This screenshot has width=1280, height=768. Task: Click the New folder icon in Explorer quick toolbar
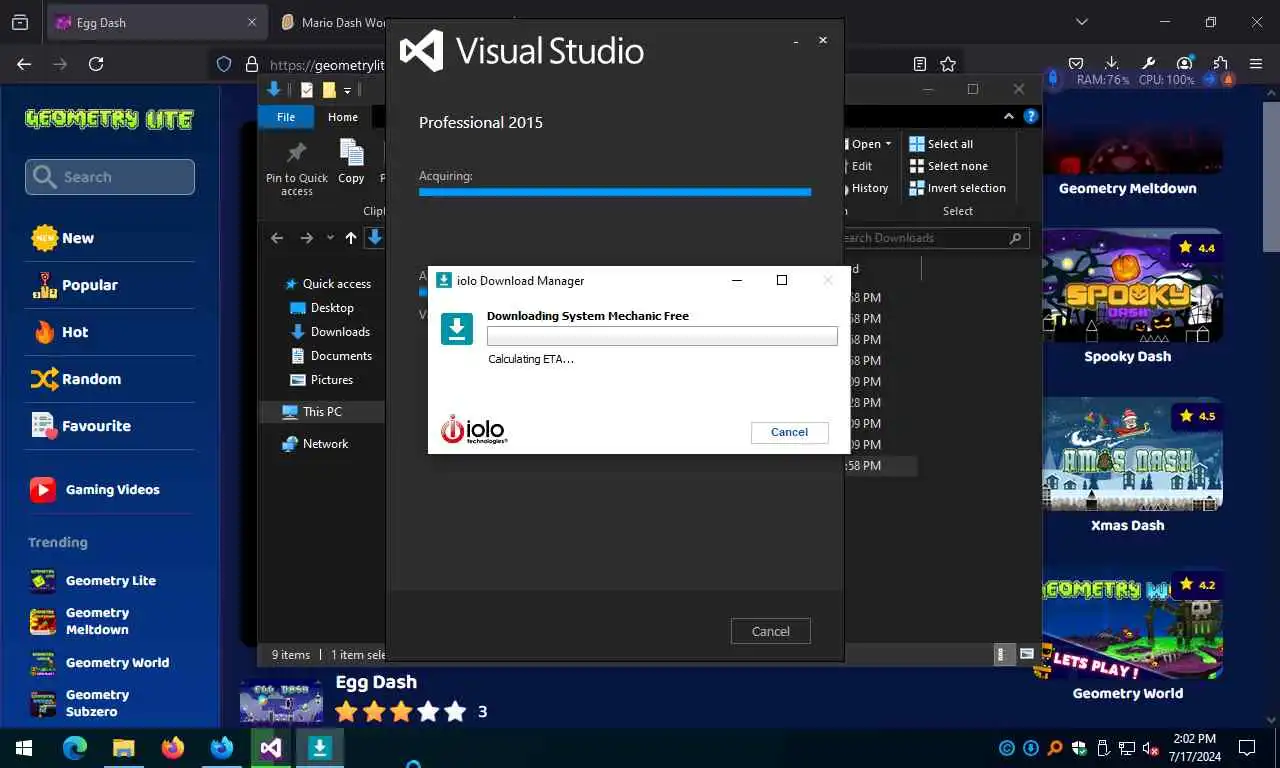[328, 90]
